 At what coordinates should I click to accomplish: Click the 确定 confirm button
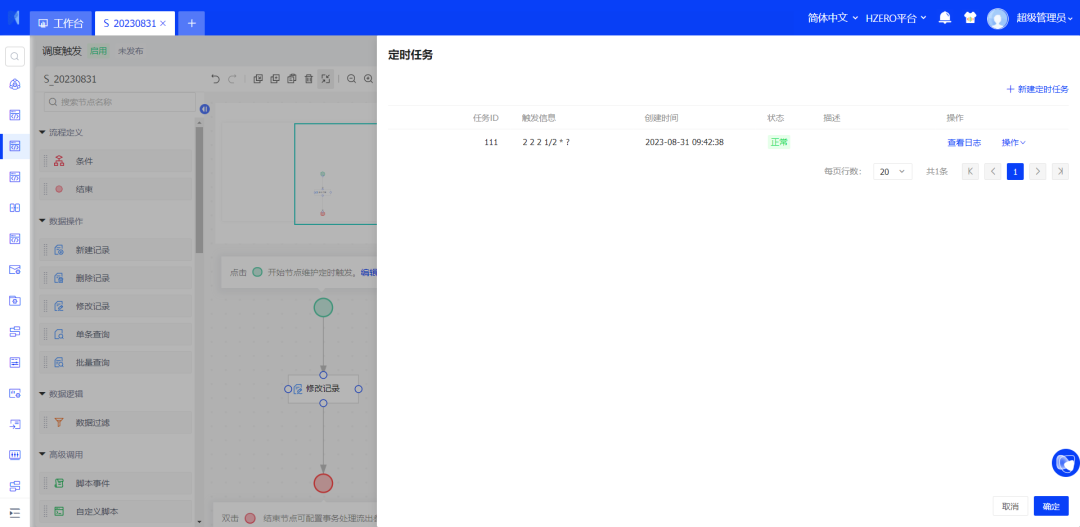coord(1051,506)
